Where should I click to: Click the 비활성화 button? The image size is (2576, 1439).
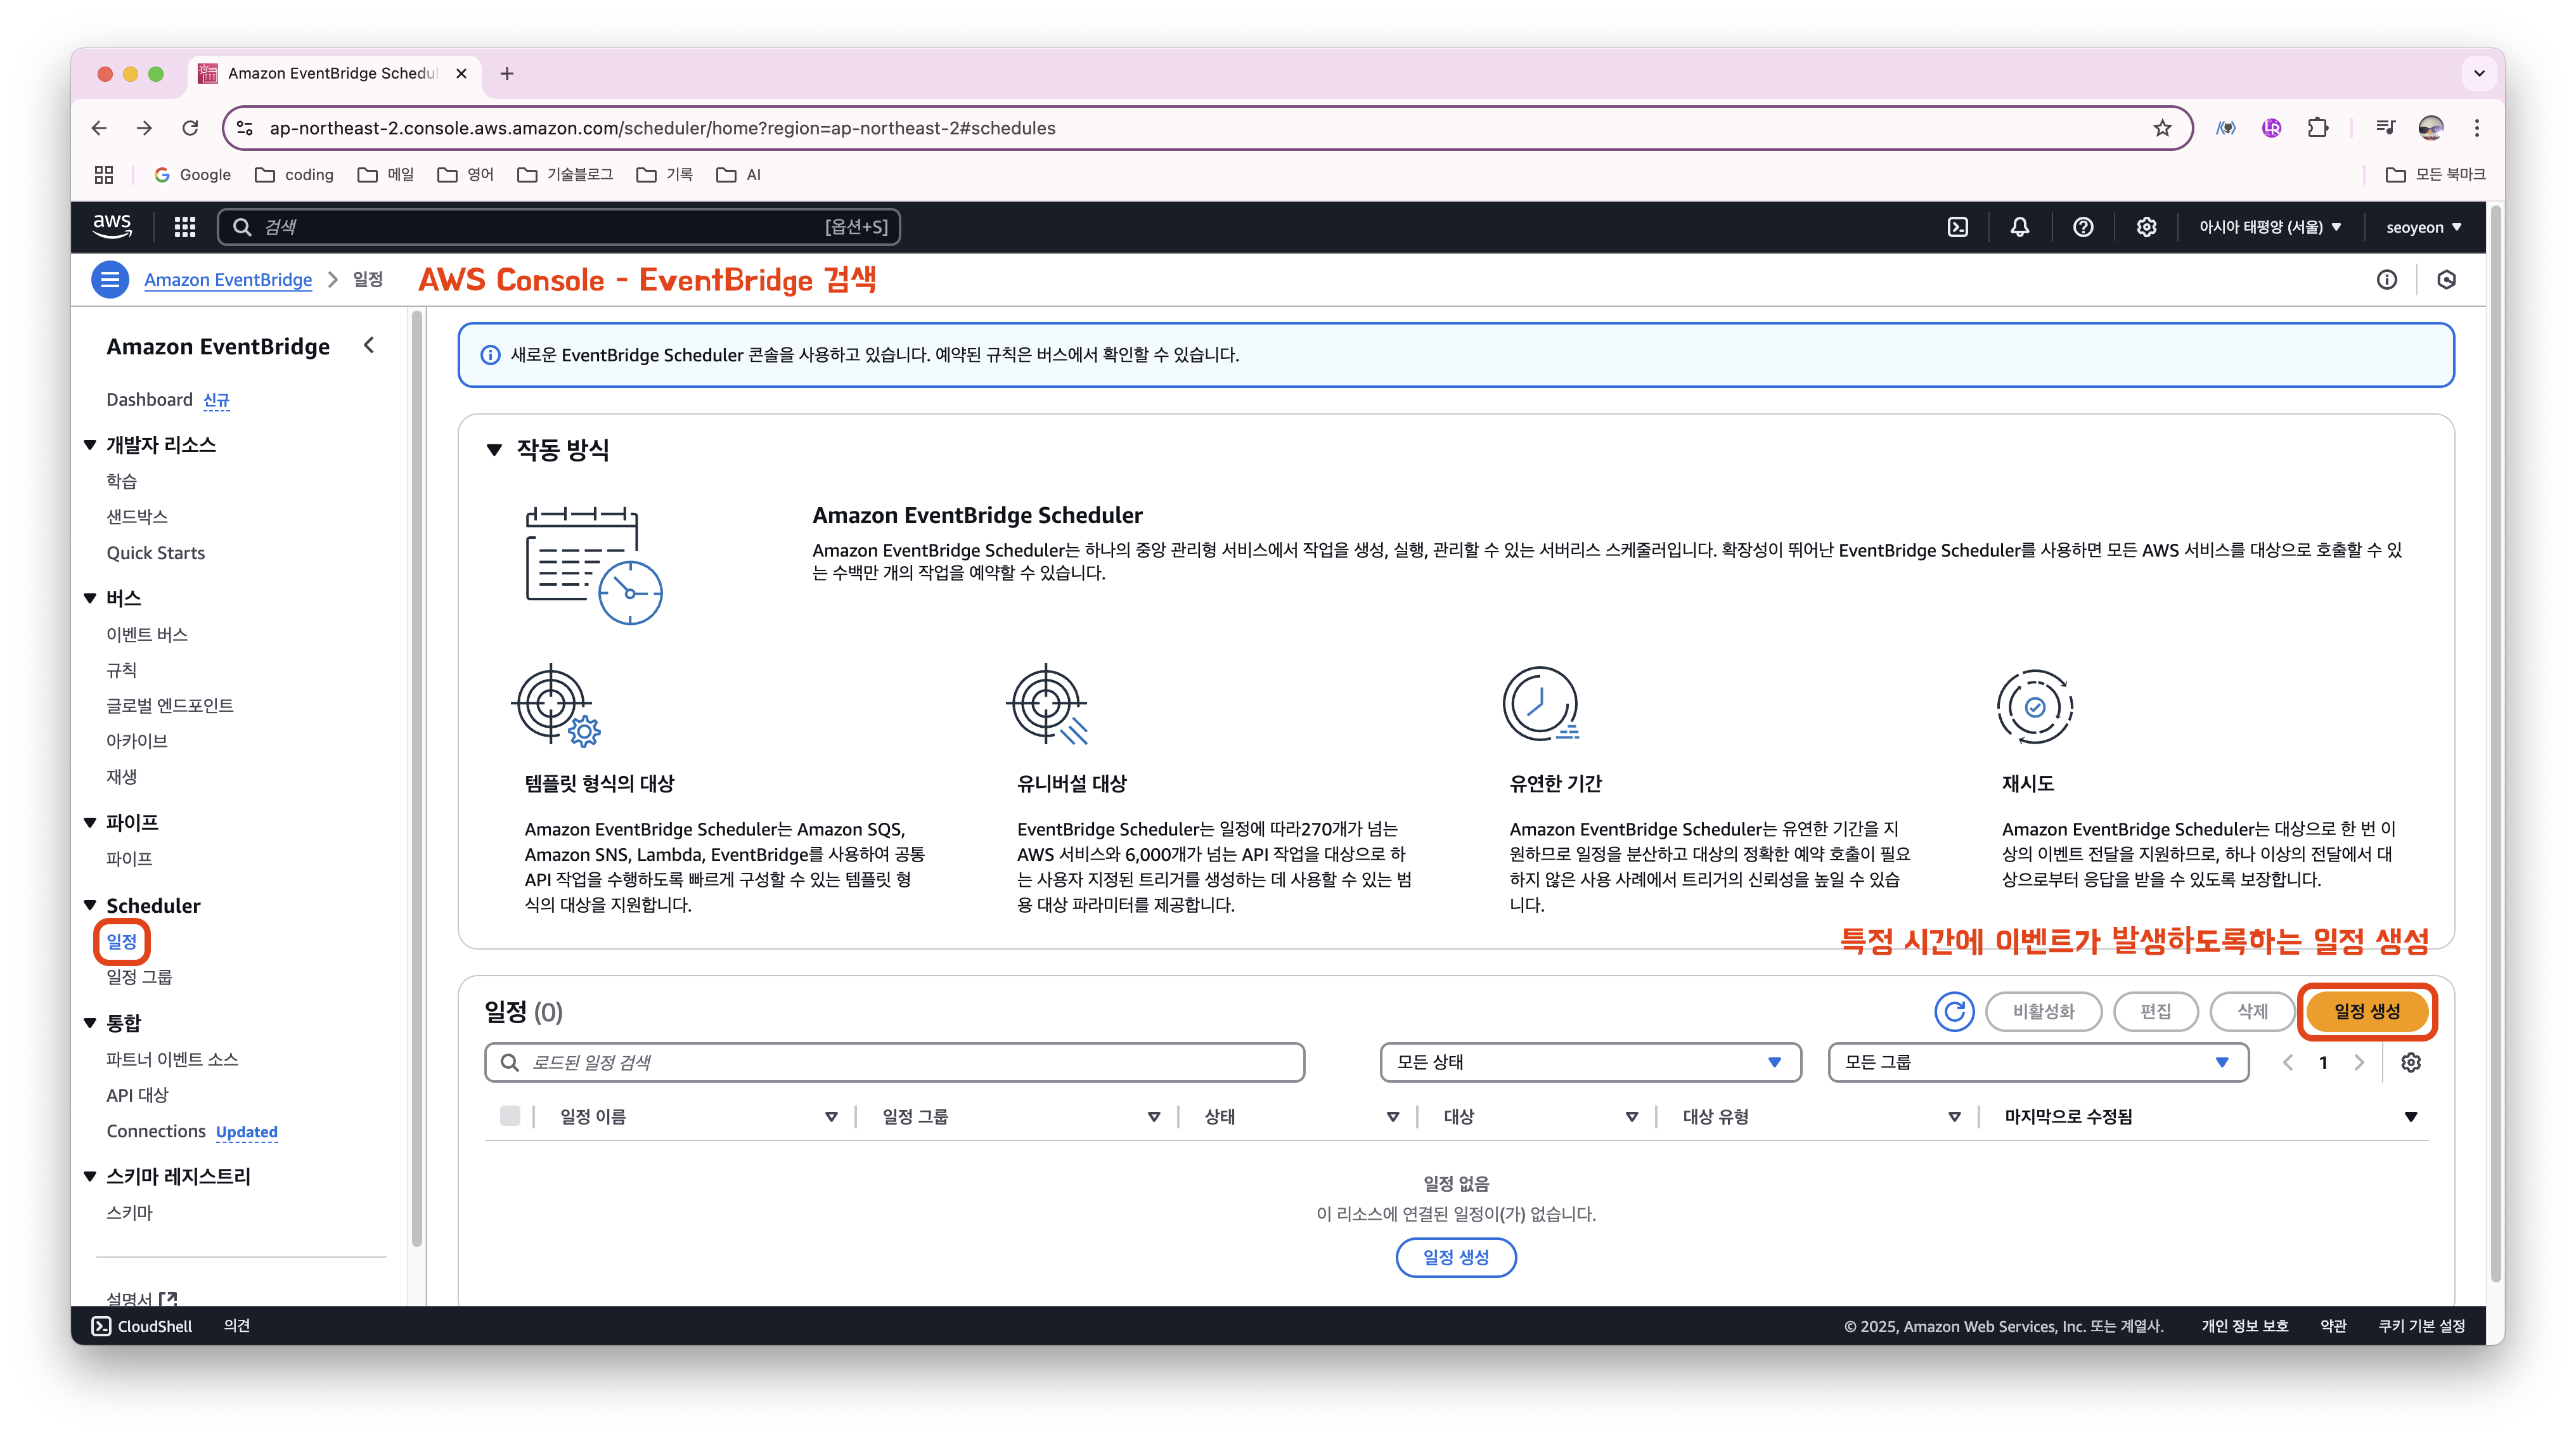point(2043,1011)
